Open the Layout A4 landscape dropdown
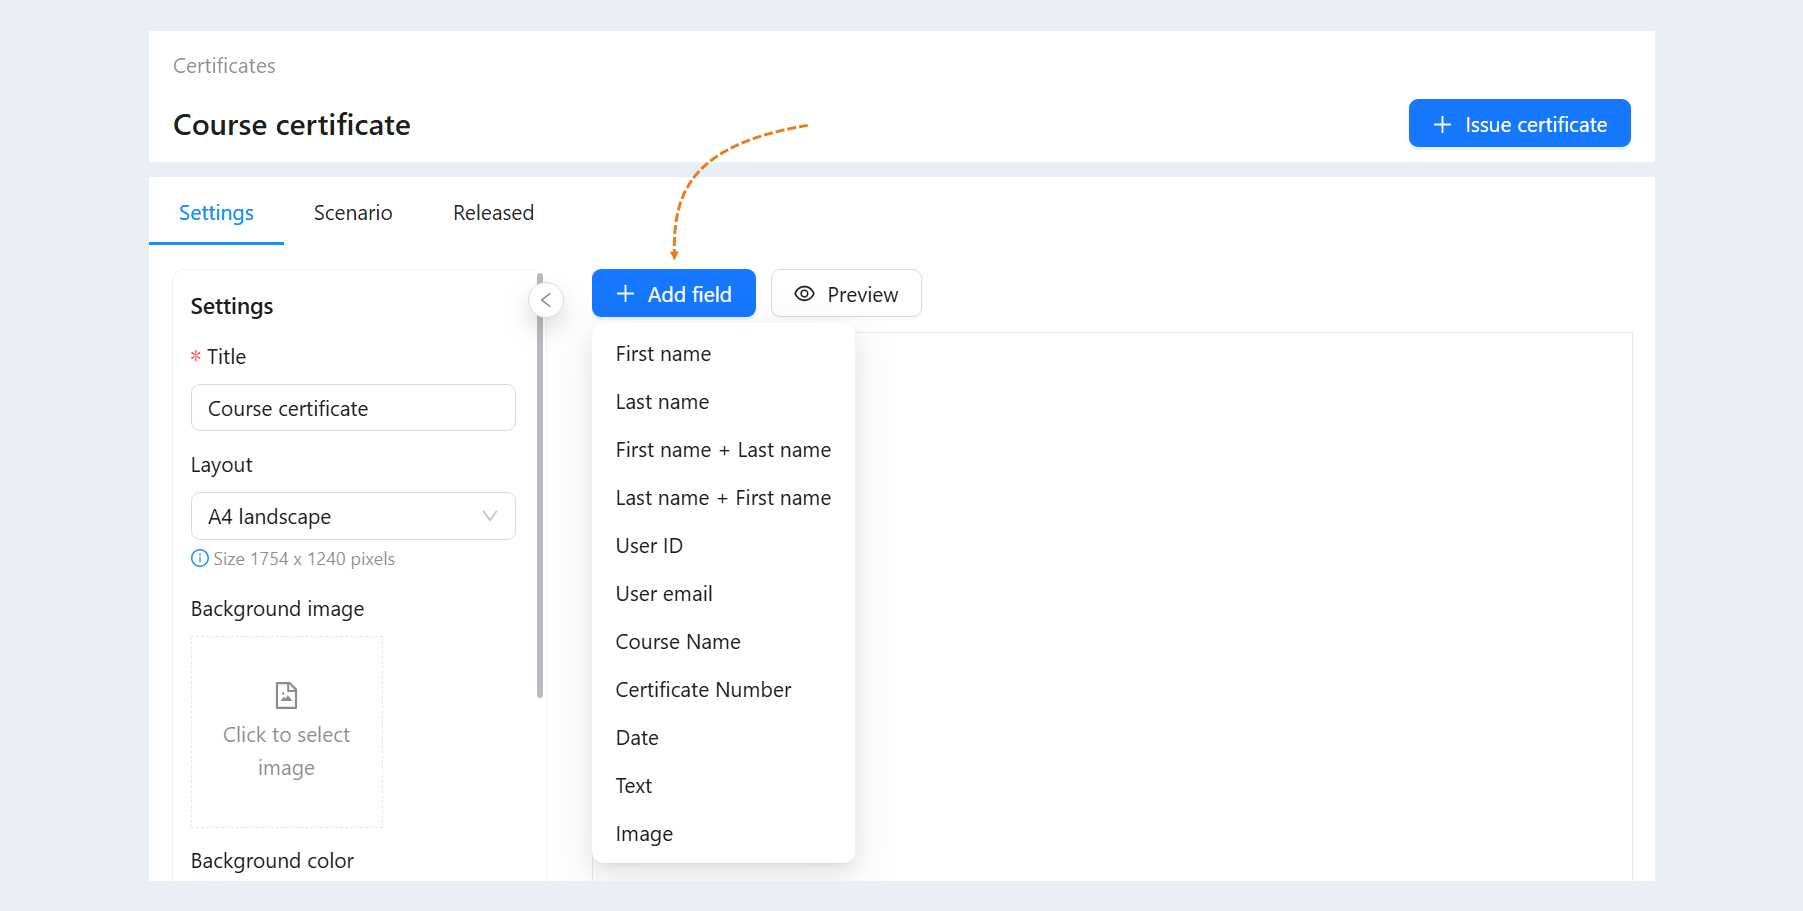Image resolution: width=1803 pixels, height=911 pixels. (353, 516)
